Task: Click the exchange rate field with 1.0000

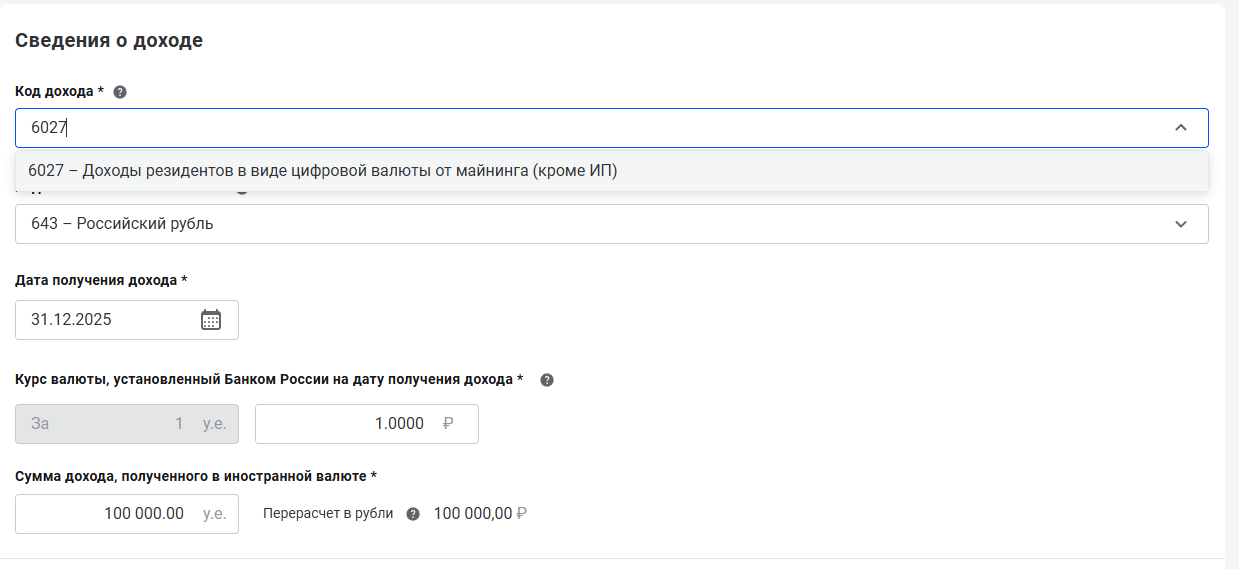Action: click(366, 424)
